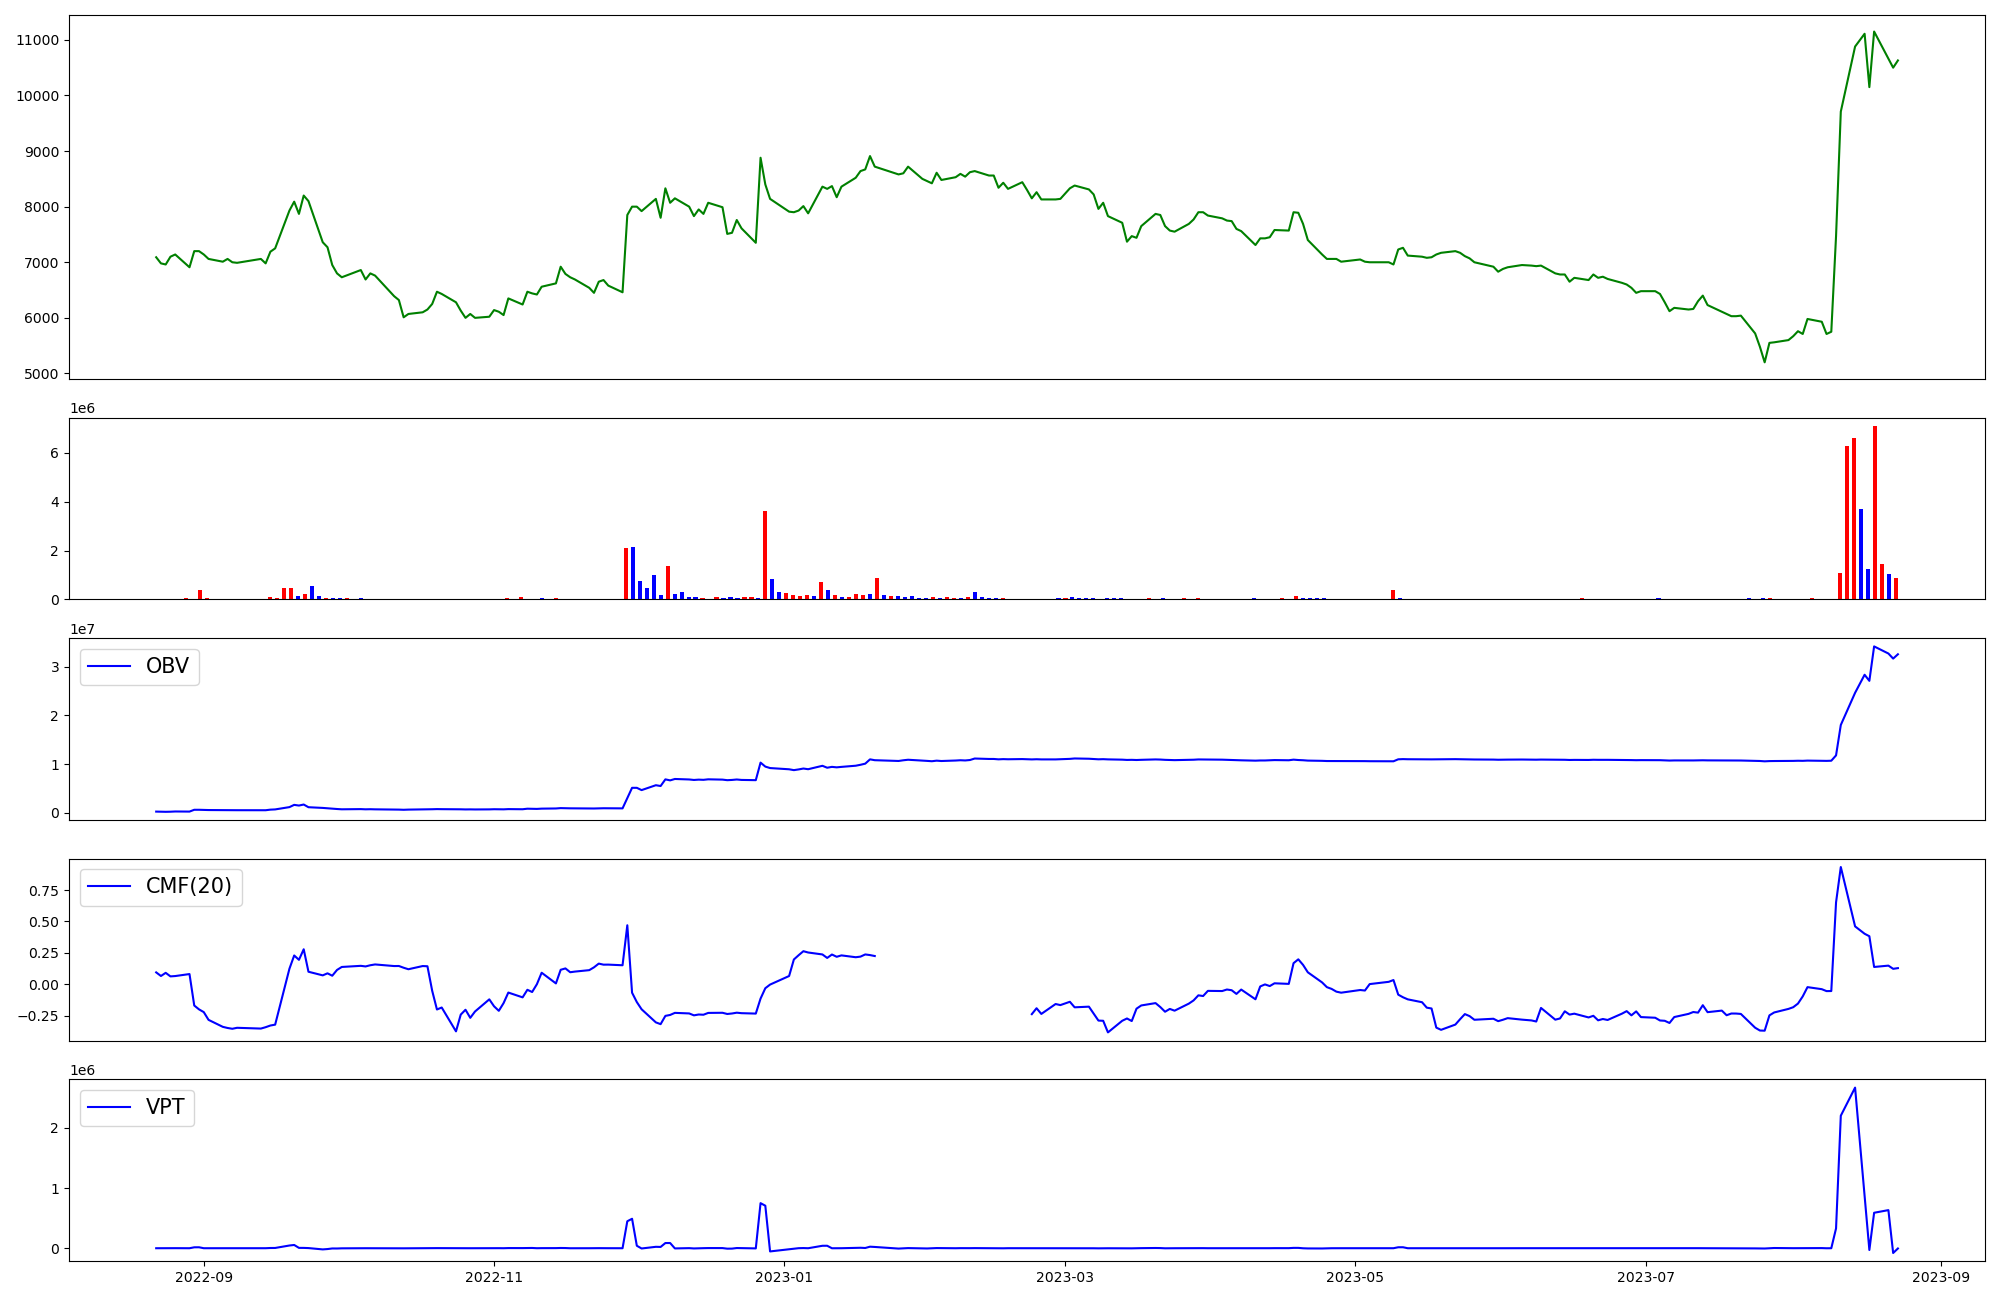Viewport: 2000px width, 1300px height.
Task: Click the 2023-05 date tick label
Action: click(x=1355, y=1277)
